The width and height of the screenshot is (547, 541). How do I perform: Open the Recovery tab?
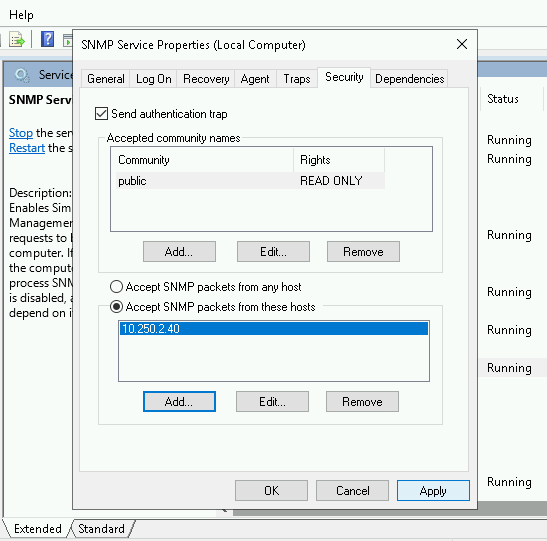point(206,79)
